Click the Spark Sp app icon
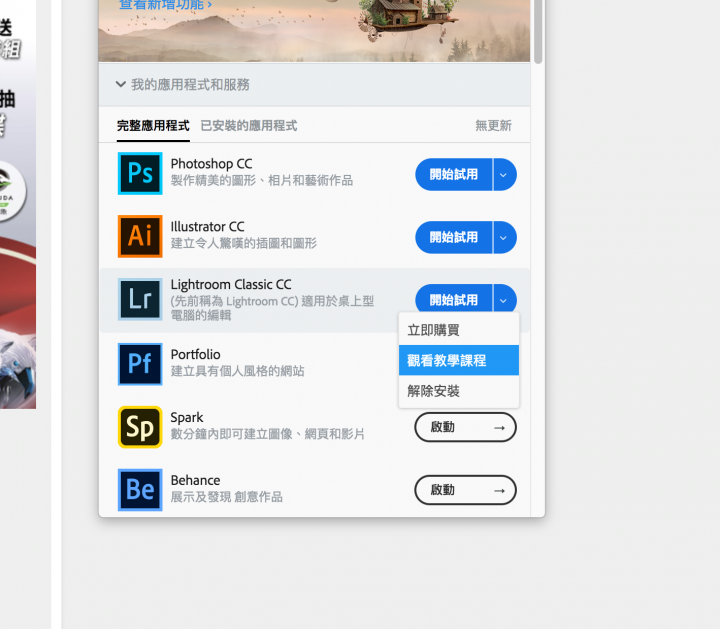 [140, 427]
